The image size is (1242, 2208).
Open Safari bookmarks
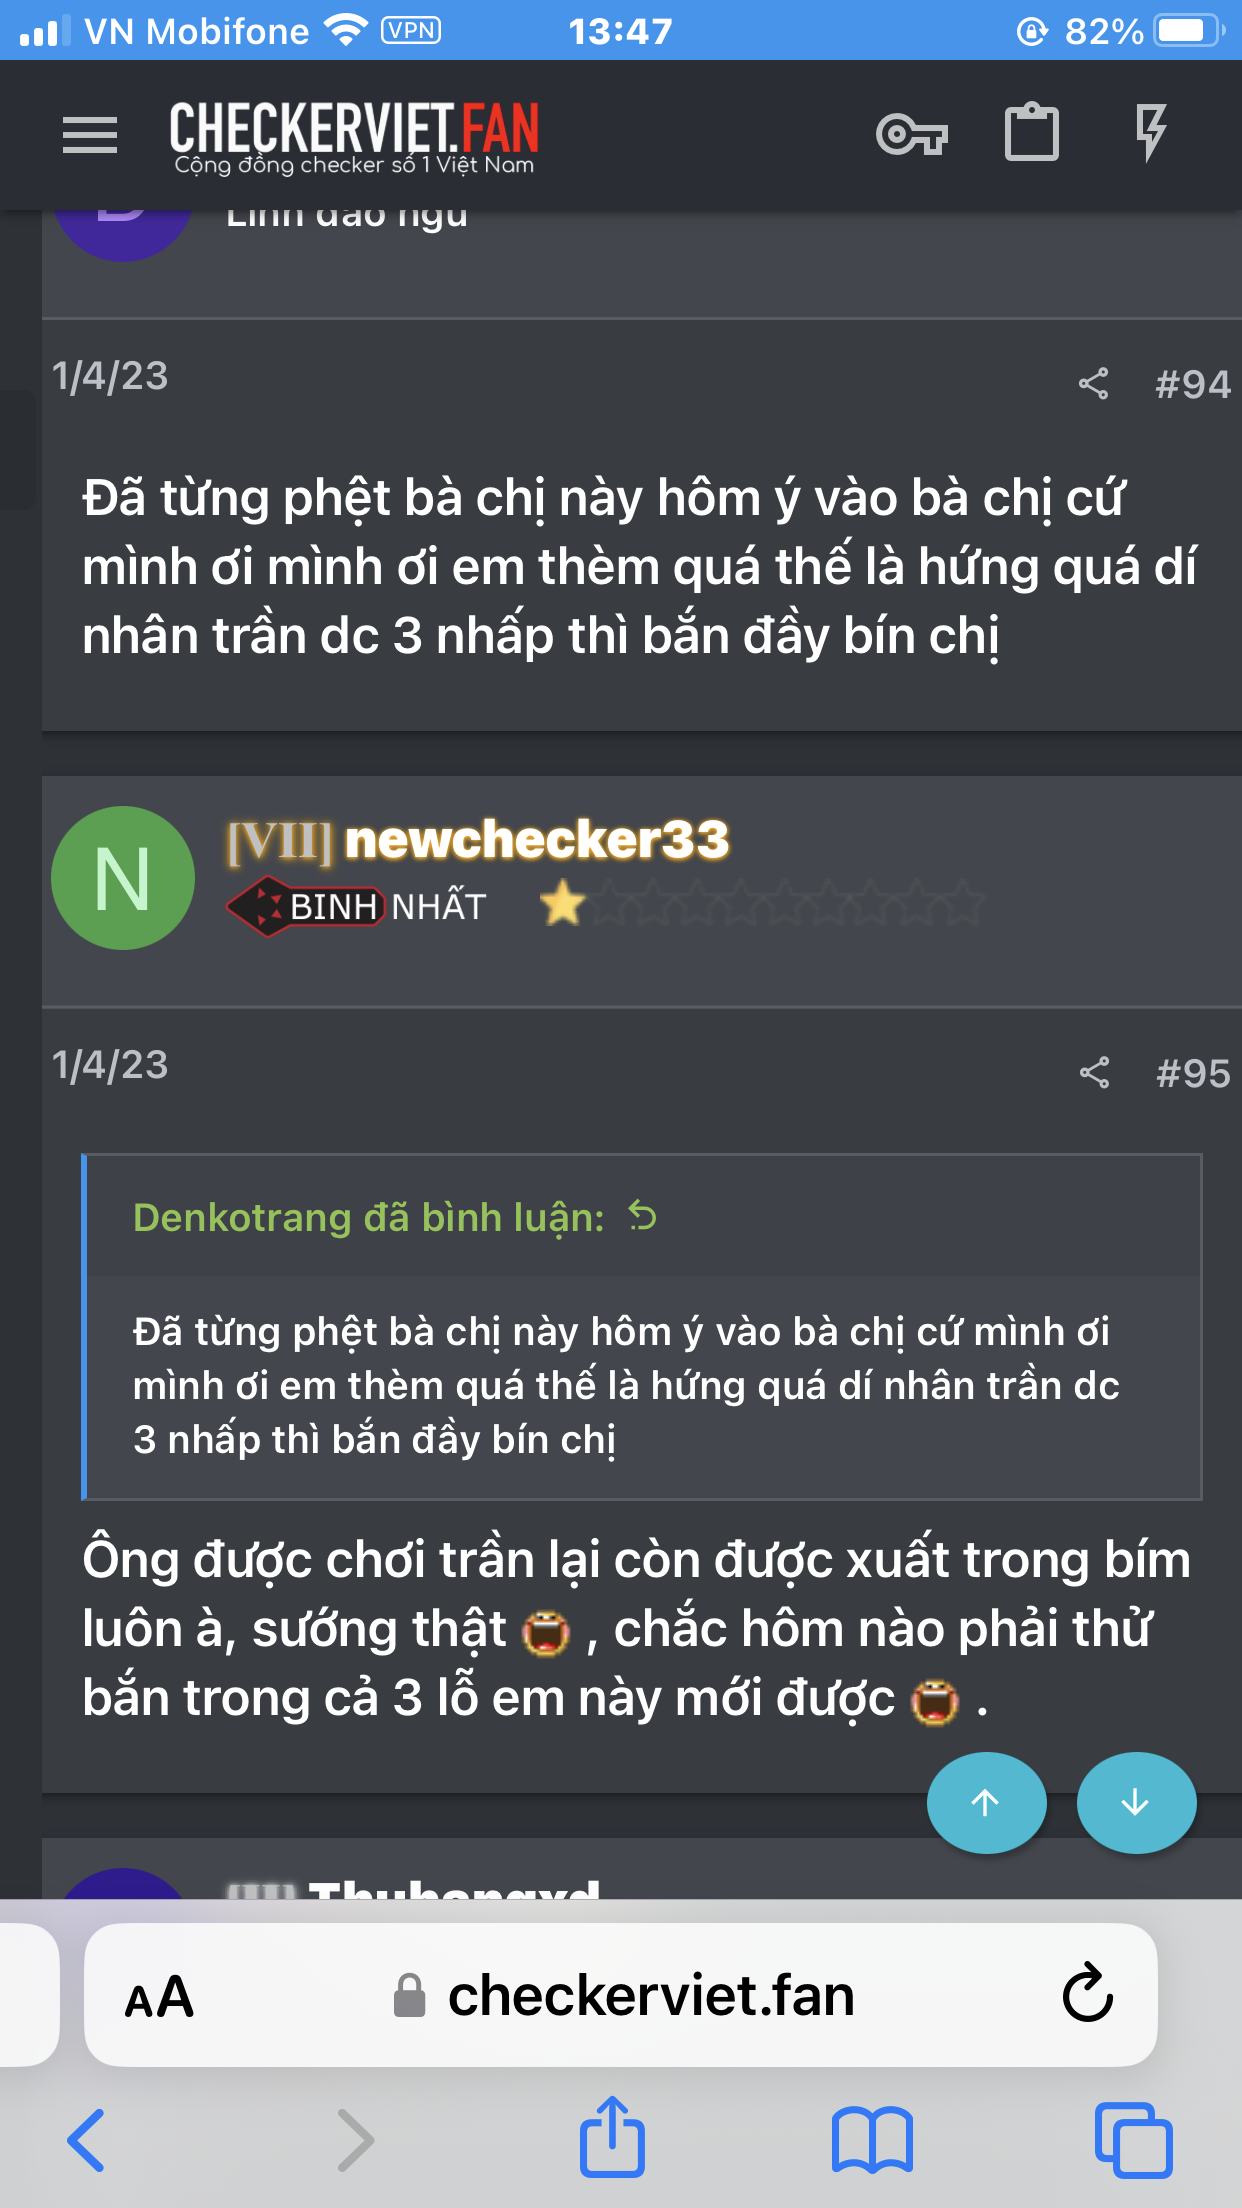(x=872, y=2140)
